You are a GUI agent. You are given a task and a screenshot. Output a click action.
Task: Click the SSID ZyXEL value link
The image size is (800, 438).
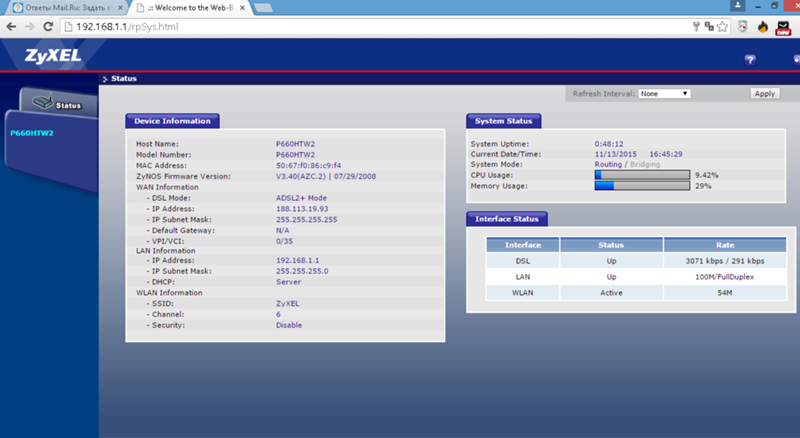point(288,303)
